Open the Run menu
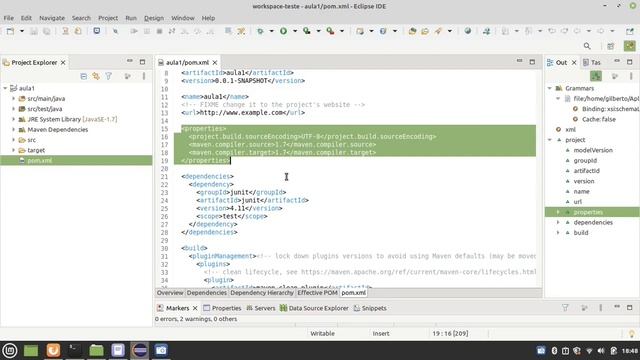This screenshot has height=360, width=640. click(x=131, y=18)
